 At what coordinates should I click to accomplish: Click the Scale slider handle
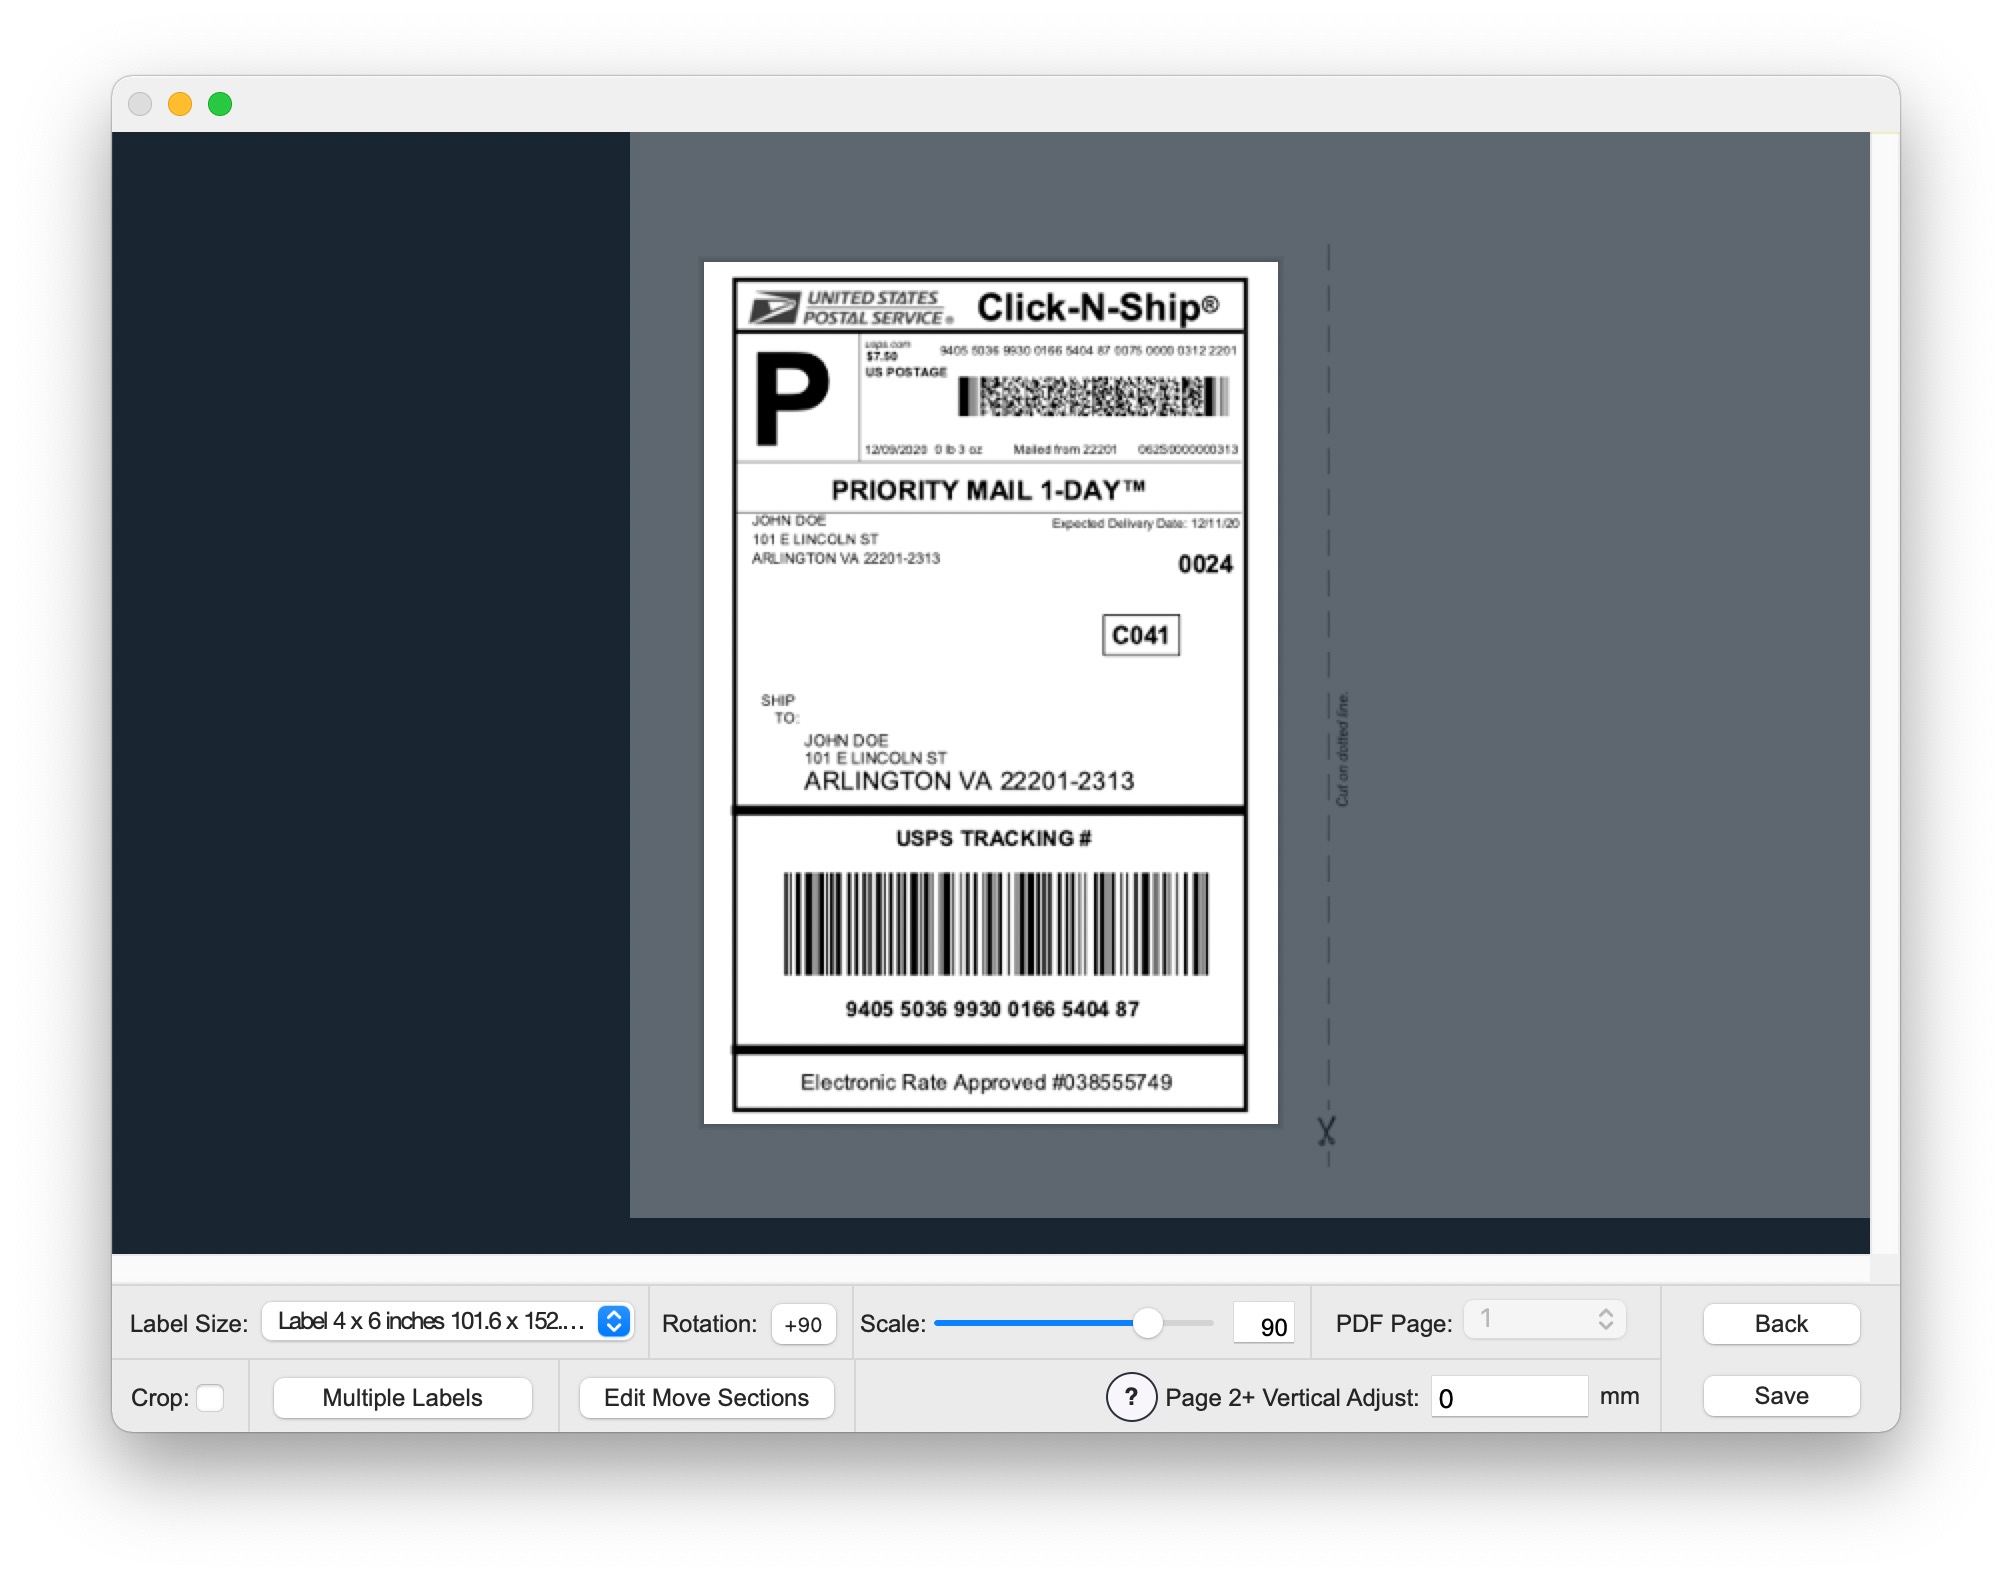tap(1147, 1323)
